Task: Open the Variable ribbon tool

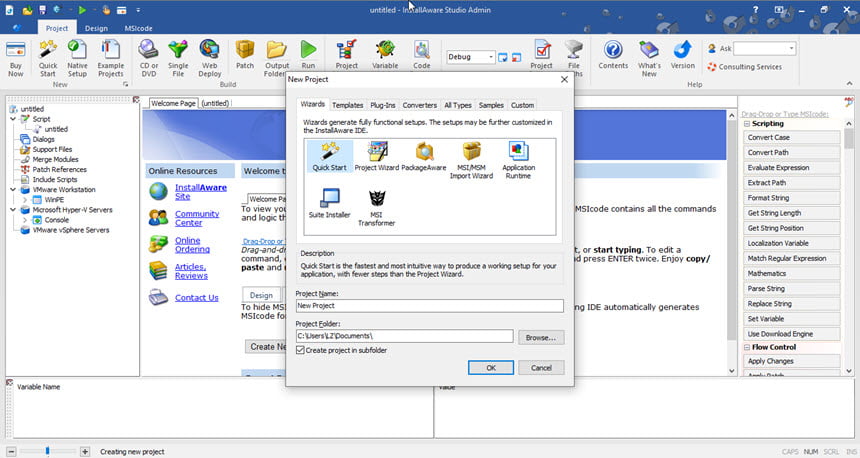Action: (x=385, y=55)
